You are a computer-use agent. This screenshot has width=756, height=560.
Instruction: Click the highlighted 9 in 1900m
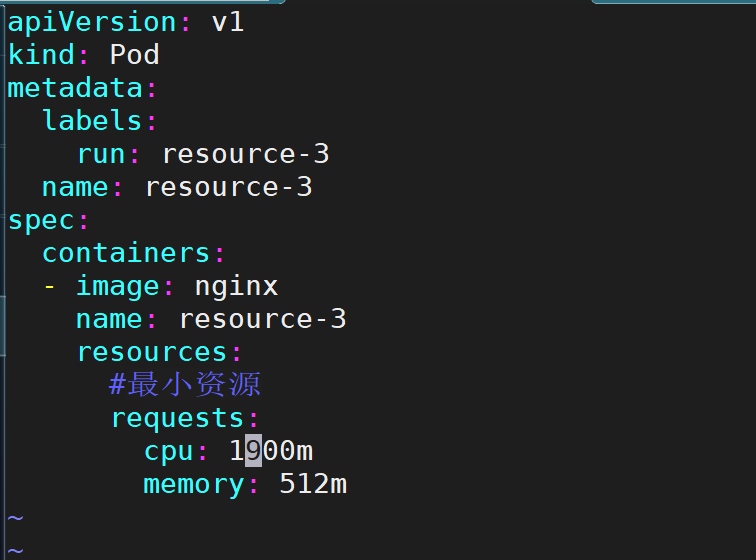point(254,451)
